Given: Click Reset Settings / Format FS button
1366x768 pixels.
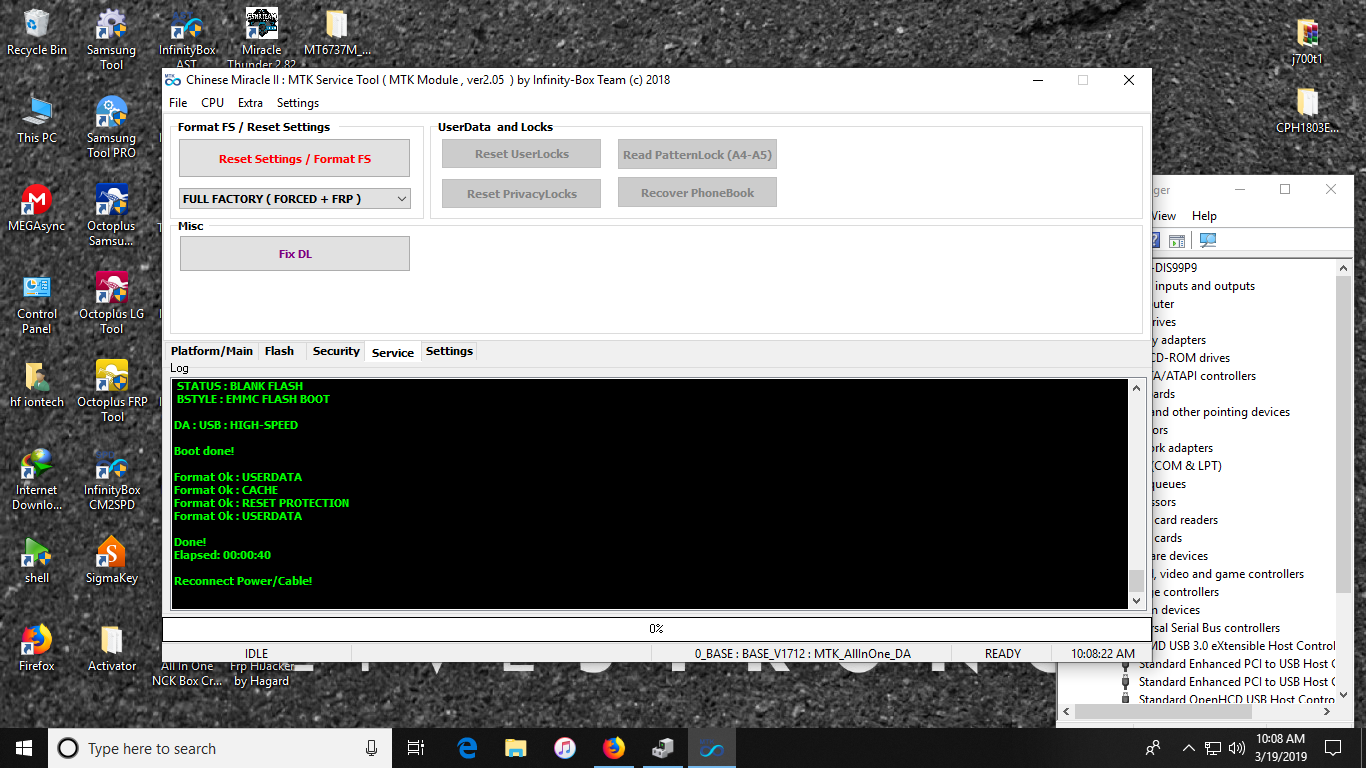Looking at the screenshot, I should click(x=295, y=159).
